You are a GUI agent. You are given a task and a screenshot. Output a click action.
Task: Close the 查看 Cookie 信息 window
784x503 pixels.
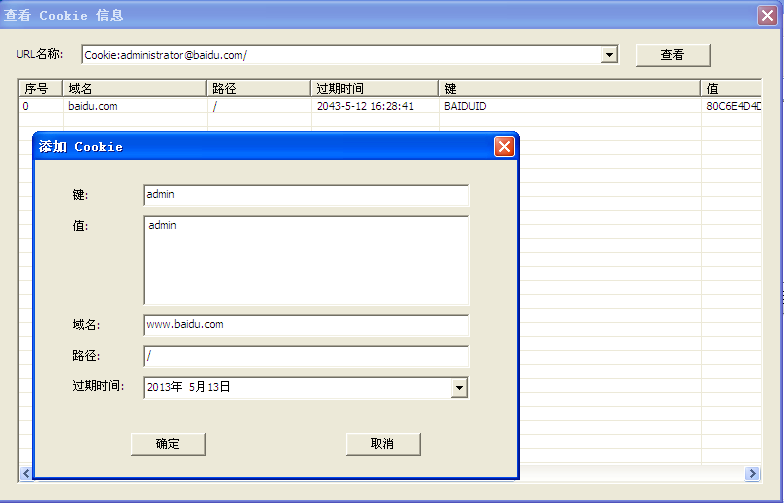(x=767, y=16)
